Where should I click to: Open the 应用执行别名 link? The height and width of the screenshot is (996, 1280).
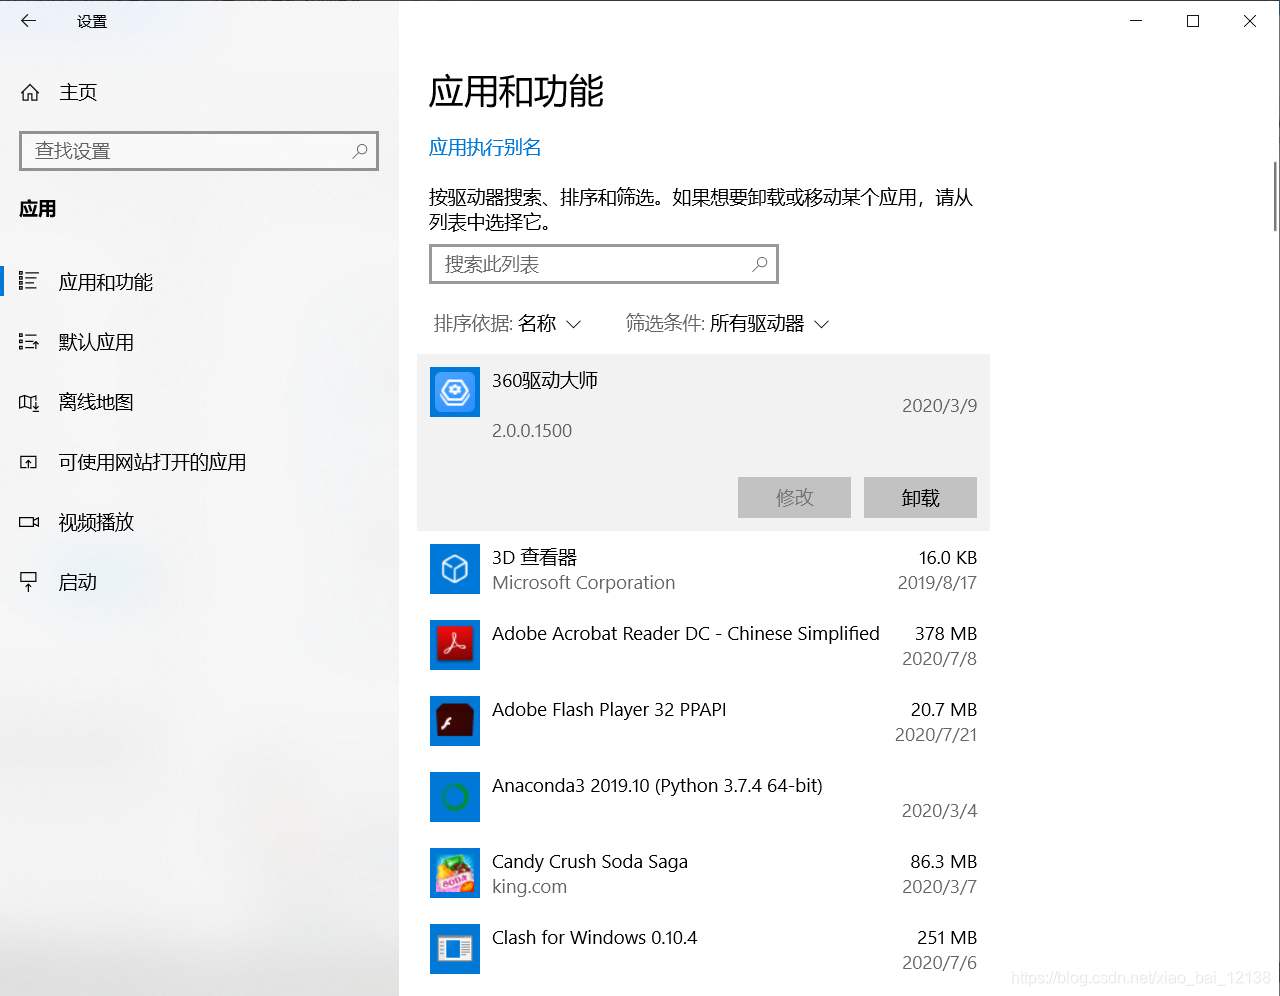pyautogui.click(x=485, y=148)
